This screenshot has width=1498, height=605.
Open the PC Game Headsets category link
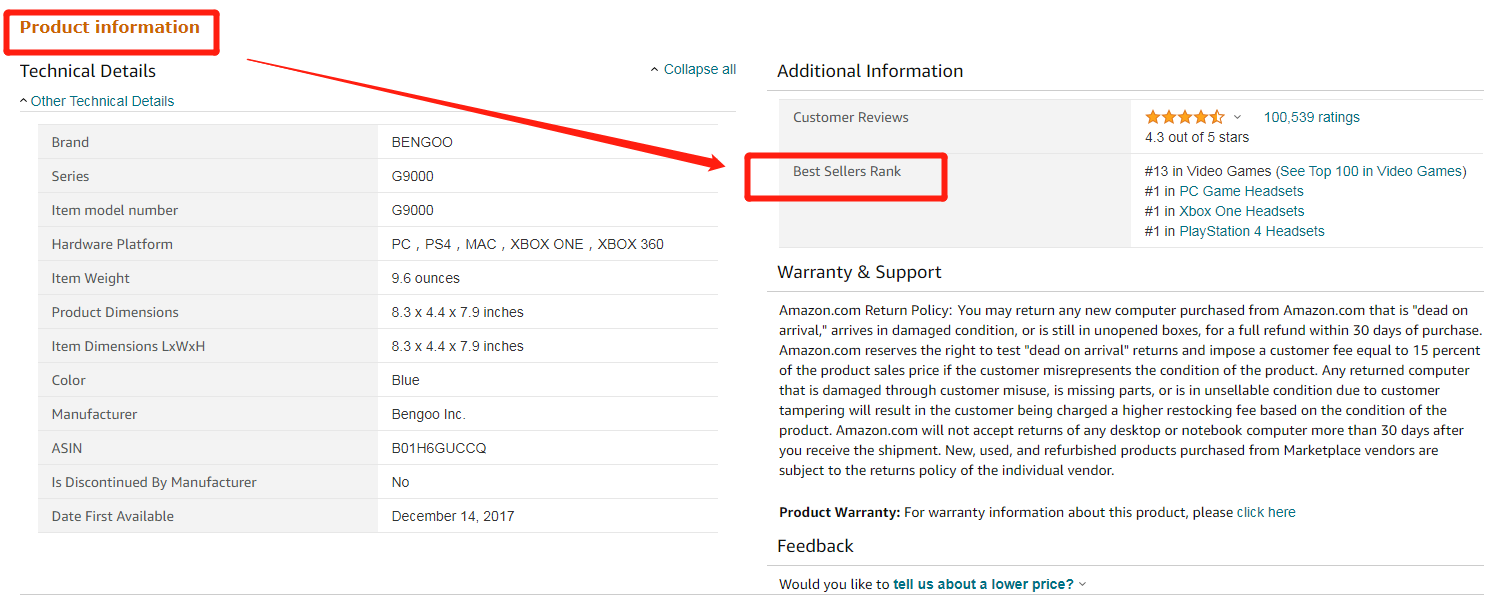coord(1241,191)
